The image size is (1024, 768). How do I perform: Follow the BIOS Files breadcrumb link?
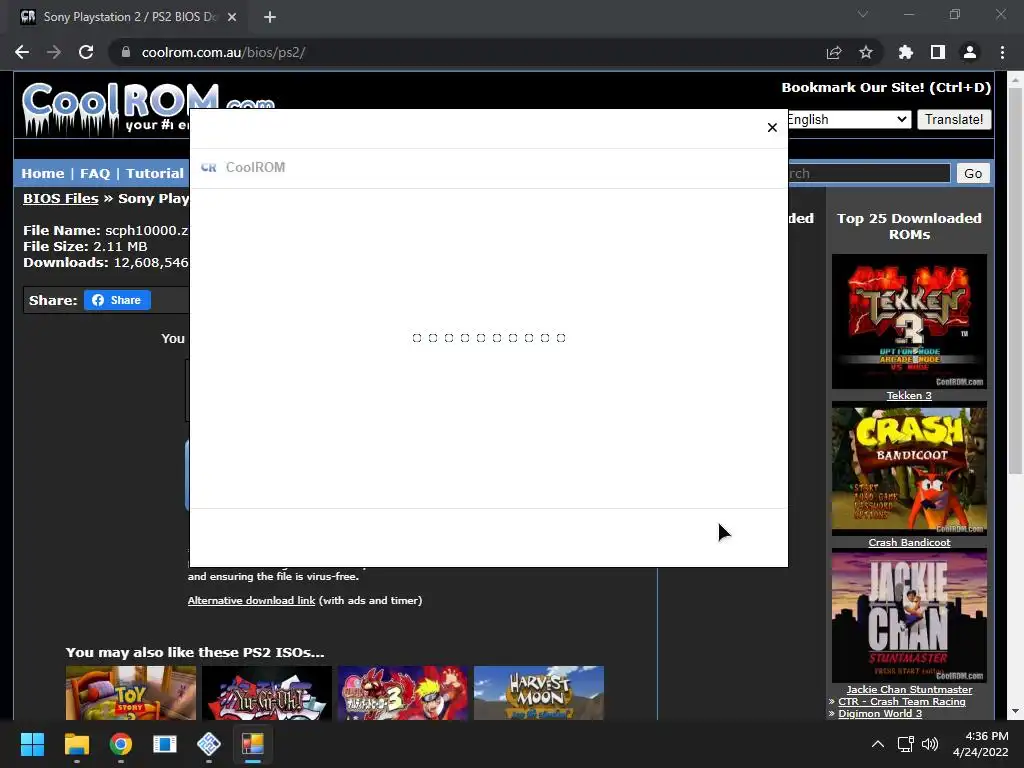61,199
